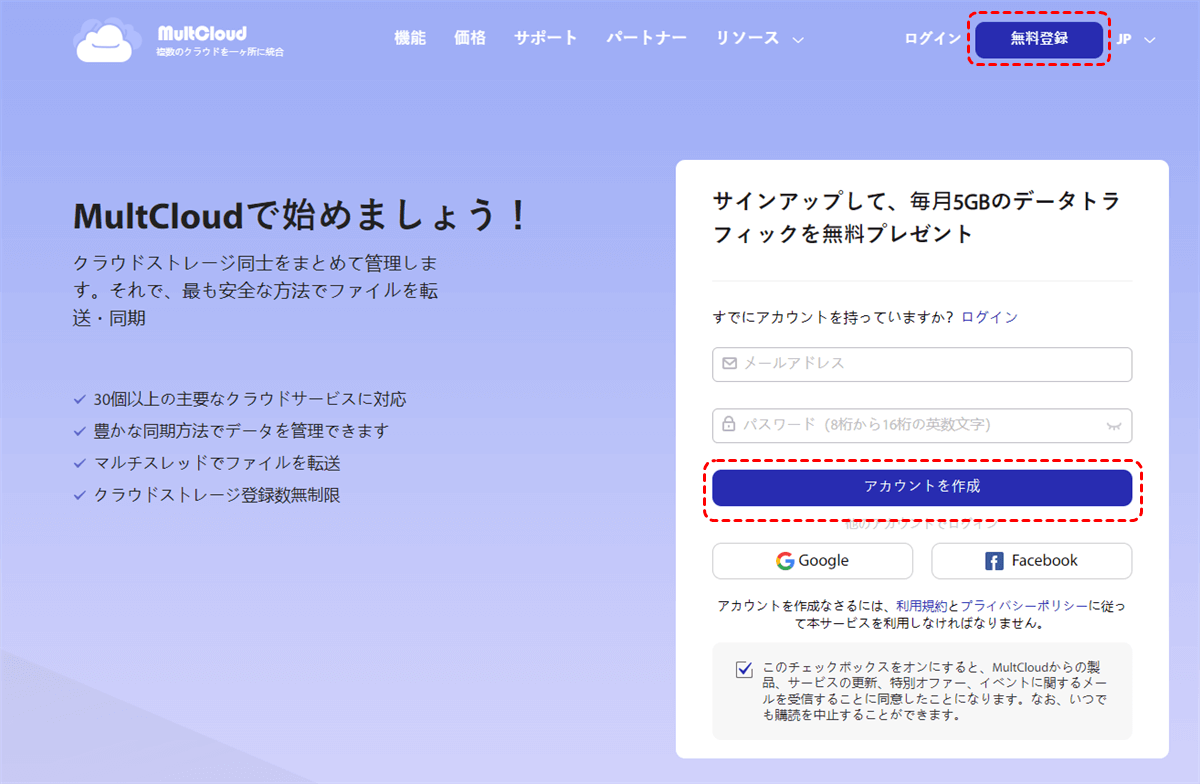
Task: Click the 30個以上の主要なクラウドサービスに対応 line
Action: pos(250,399)
